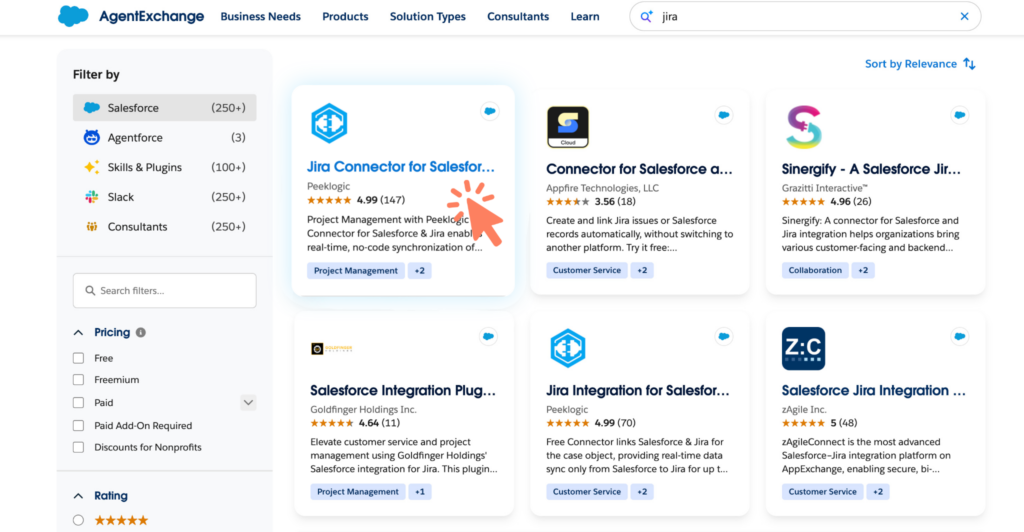Click Salesforce badge on zAgile card
Image resolution: width=1024 pixels, height=532 pixels.
(959, 336)
